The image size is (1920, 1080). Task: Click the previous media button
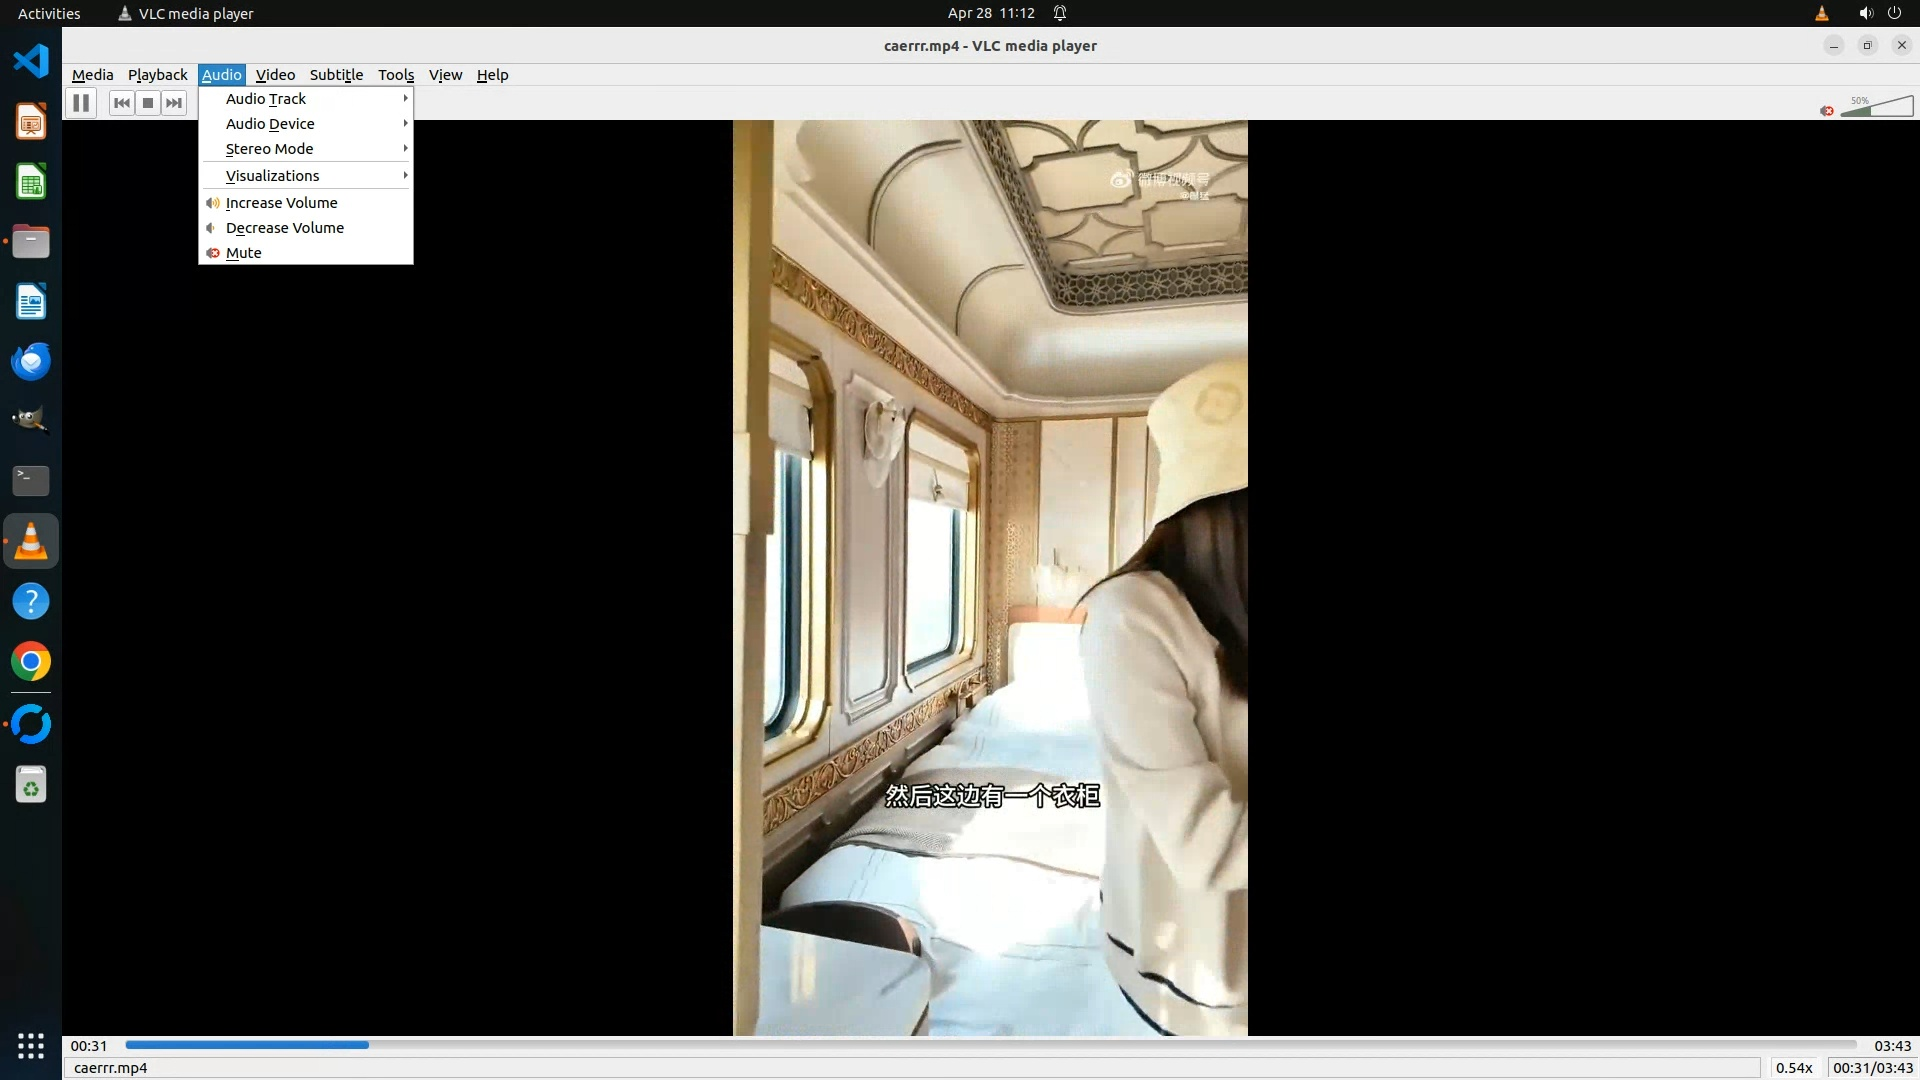point(122,103)
